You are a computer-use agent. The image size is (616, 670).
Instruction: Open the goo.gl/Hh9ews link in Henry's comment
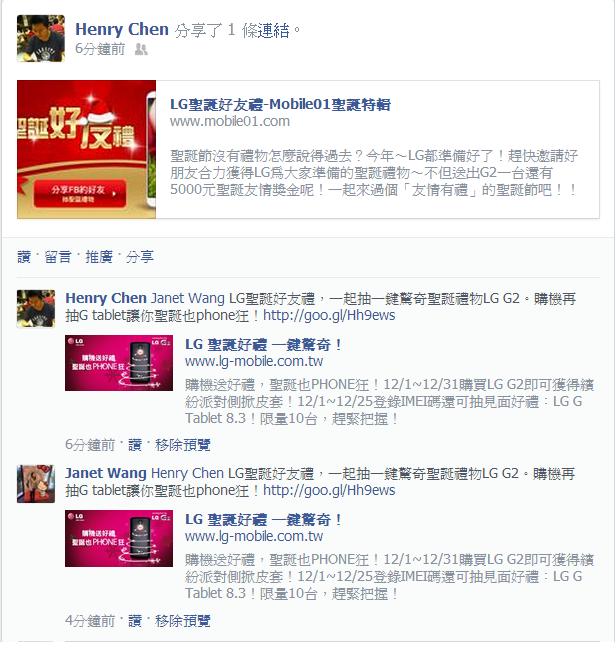pyautogui.click(x=329, y=315)
